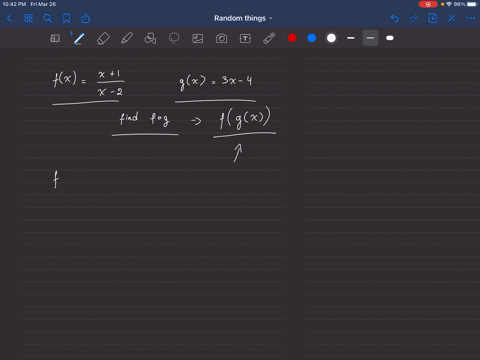Open the search tool
The height and width of the screenshot is (360, 480).
(x=47, y=18)
